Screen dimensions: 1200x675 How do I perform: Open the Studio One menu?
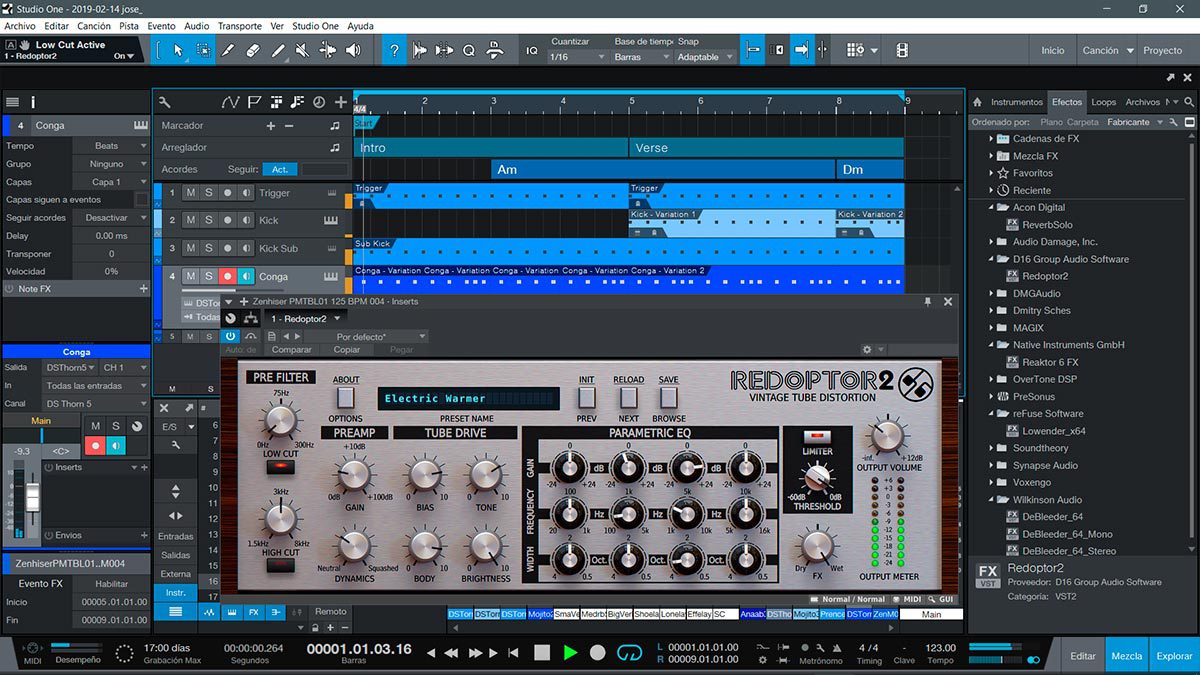(x=315, y=26)
